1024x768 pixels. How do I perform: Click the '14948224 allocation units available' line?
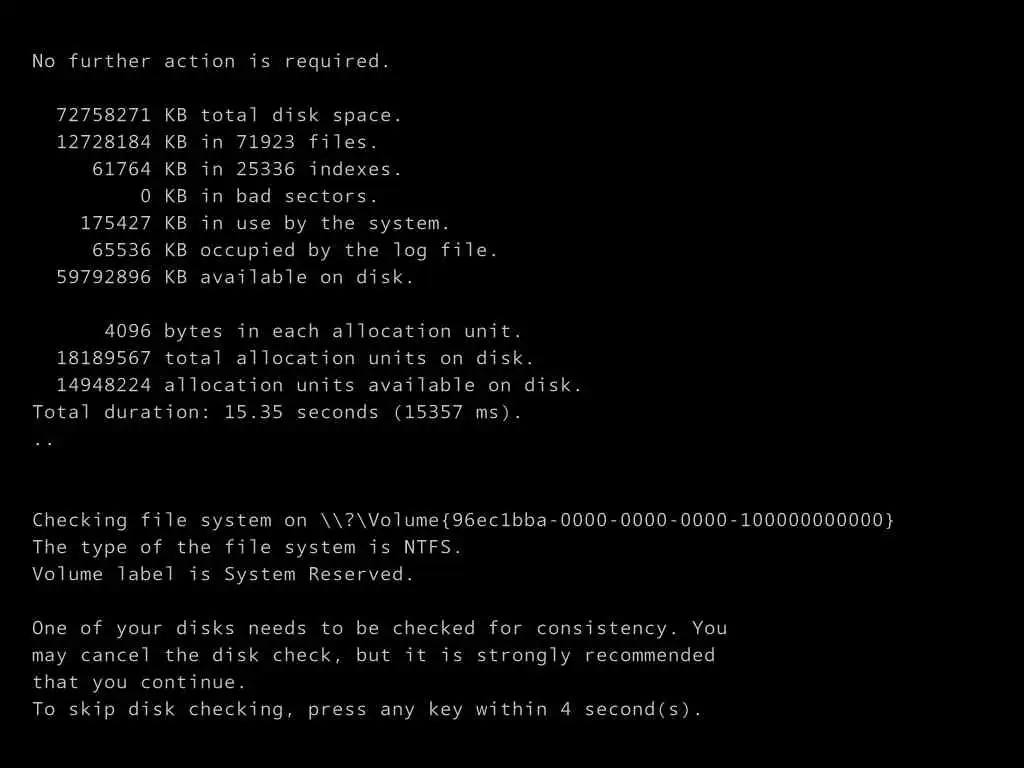(319, 385)
